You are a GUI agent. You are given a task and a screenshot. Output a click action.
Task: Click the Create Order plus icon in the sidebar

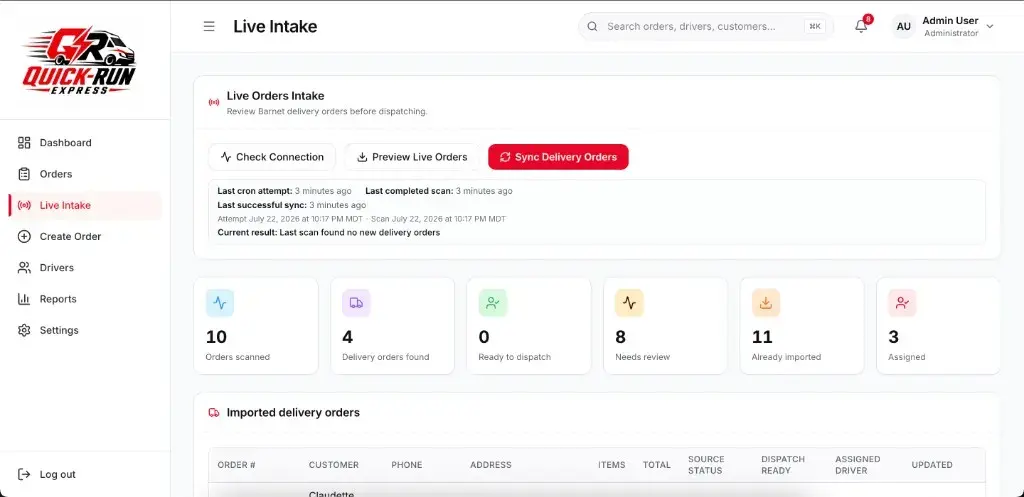24,236
